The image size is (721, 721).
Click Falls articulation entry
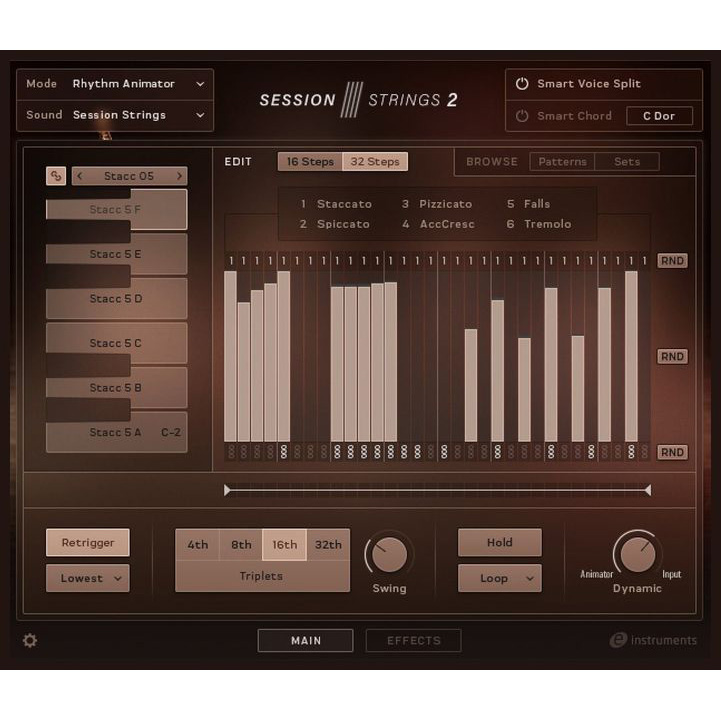point(528,204)
